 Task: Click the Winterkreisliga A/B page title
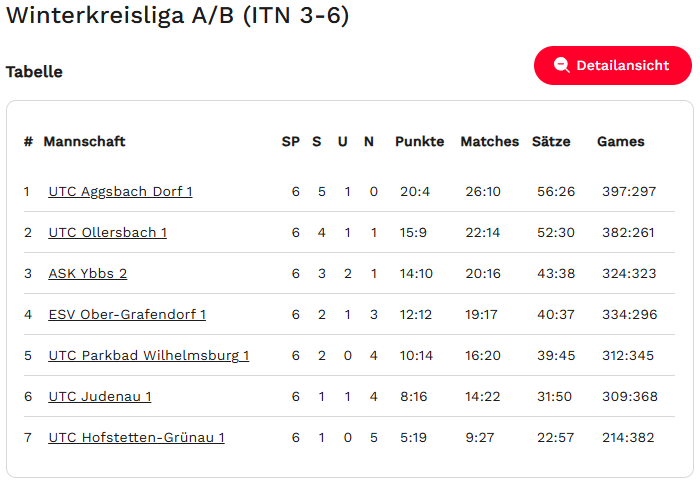178,16
